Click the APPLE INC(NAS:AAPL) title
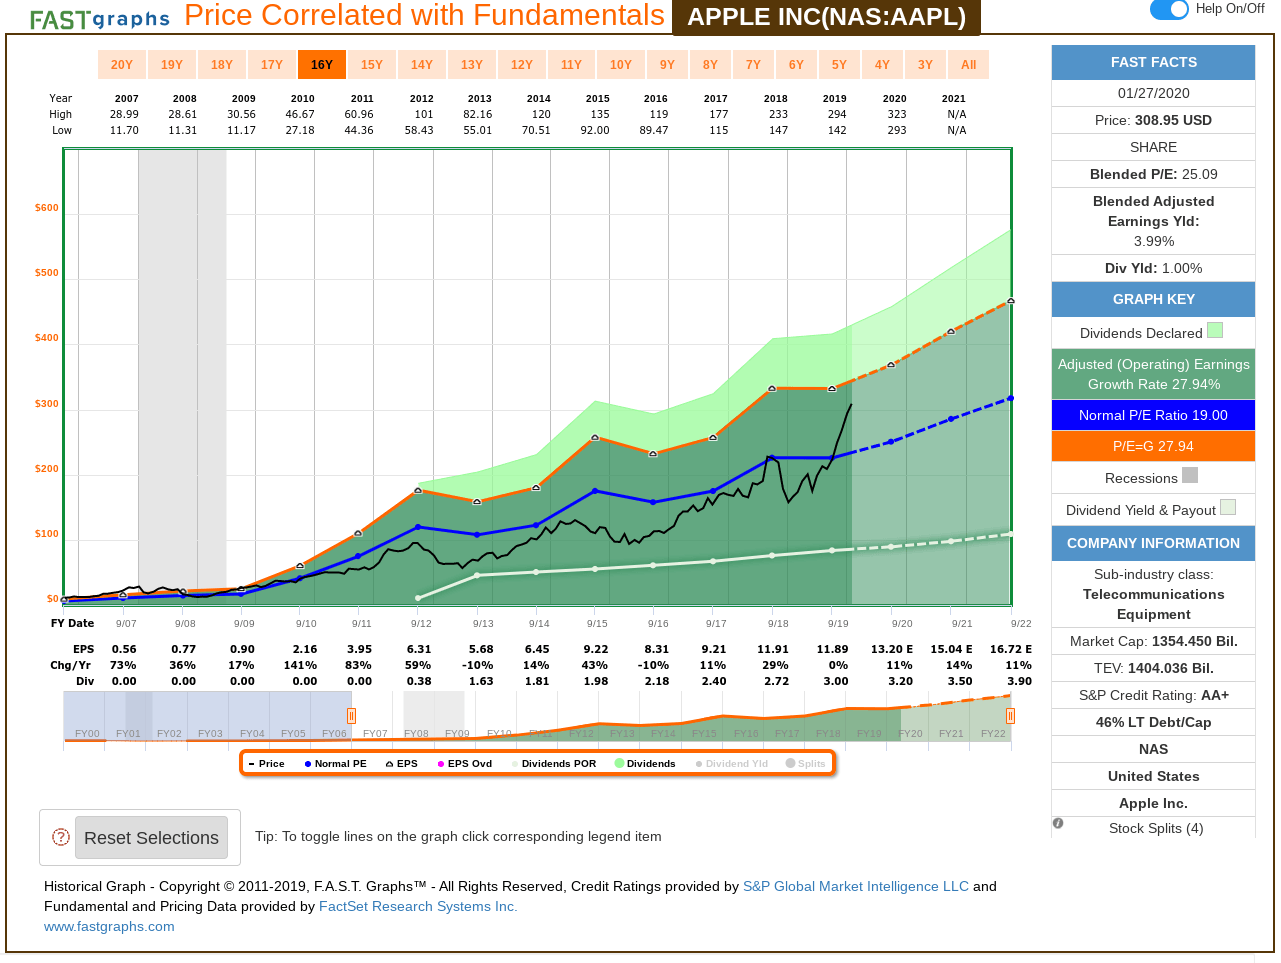This screenshot has width=1281, height=963. [x=826, y=17]
